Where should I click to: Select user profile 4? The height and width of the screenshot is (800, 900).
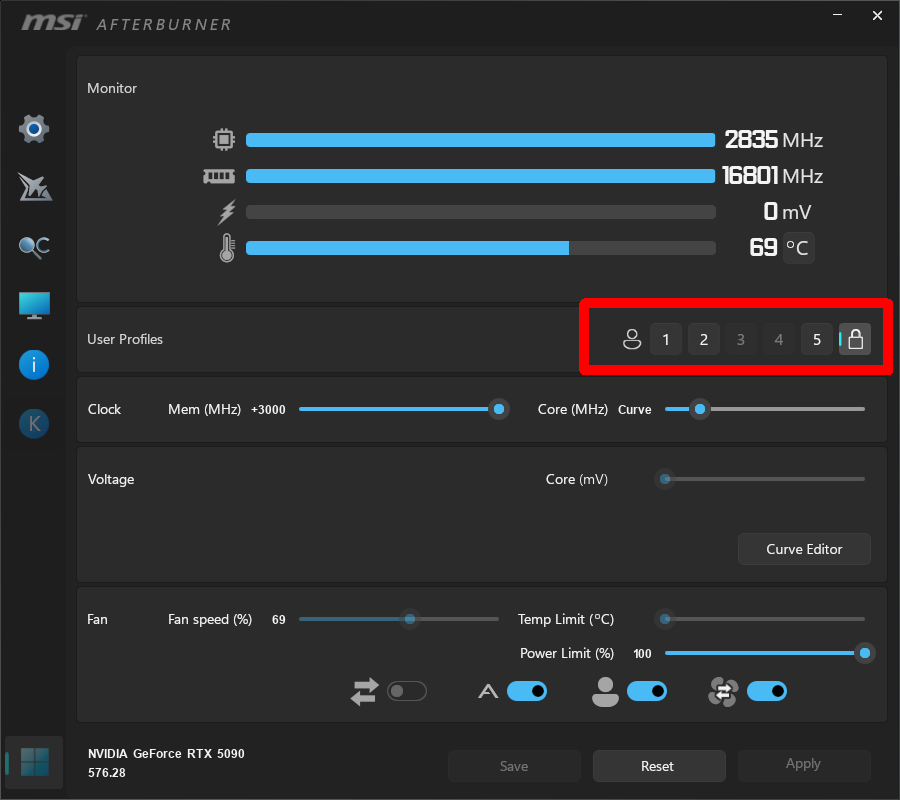click(x=779, y=339)
